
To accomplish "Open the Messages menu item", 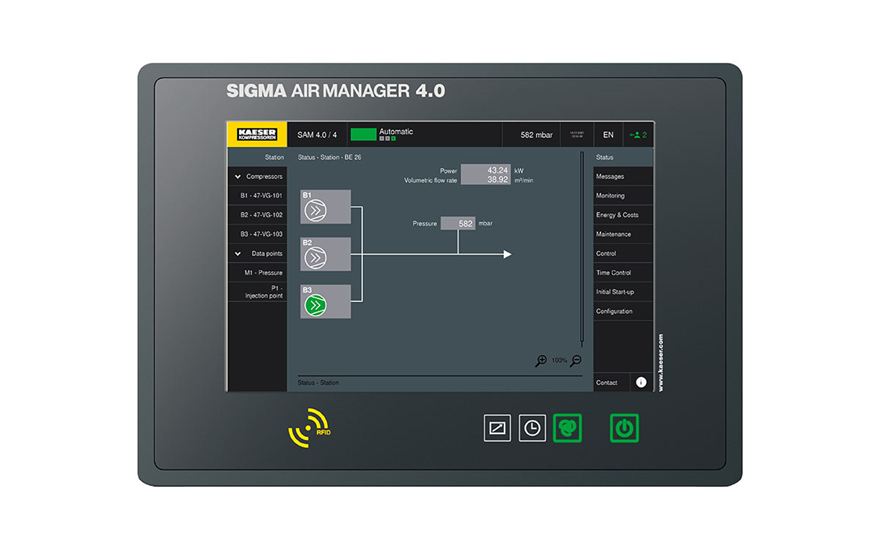I will pyautogui.click(x=623, y=176).
